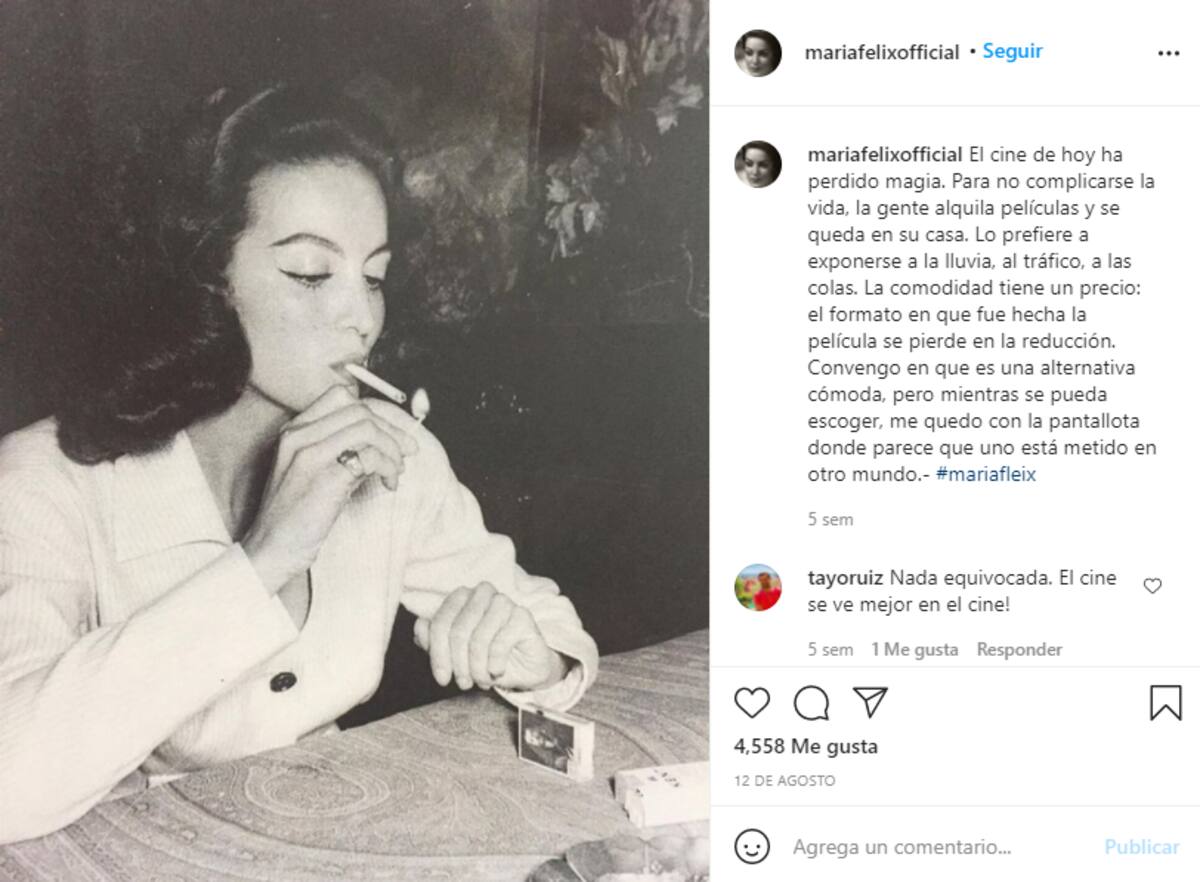
Task: Open the three-dot more options menu
Action: tap(1168, 53)
